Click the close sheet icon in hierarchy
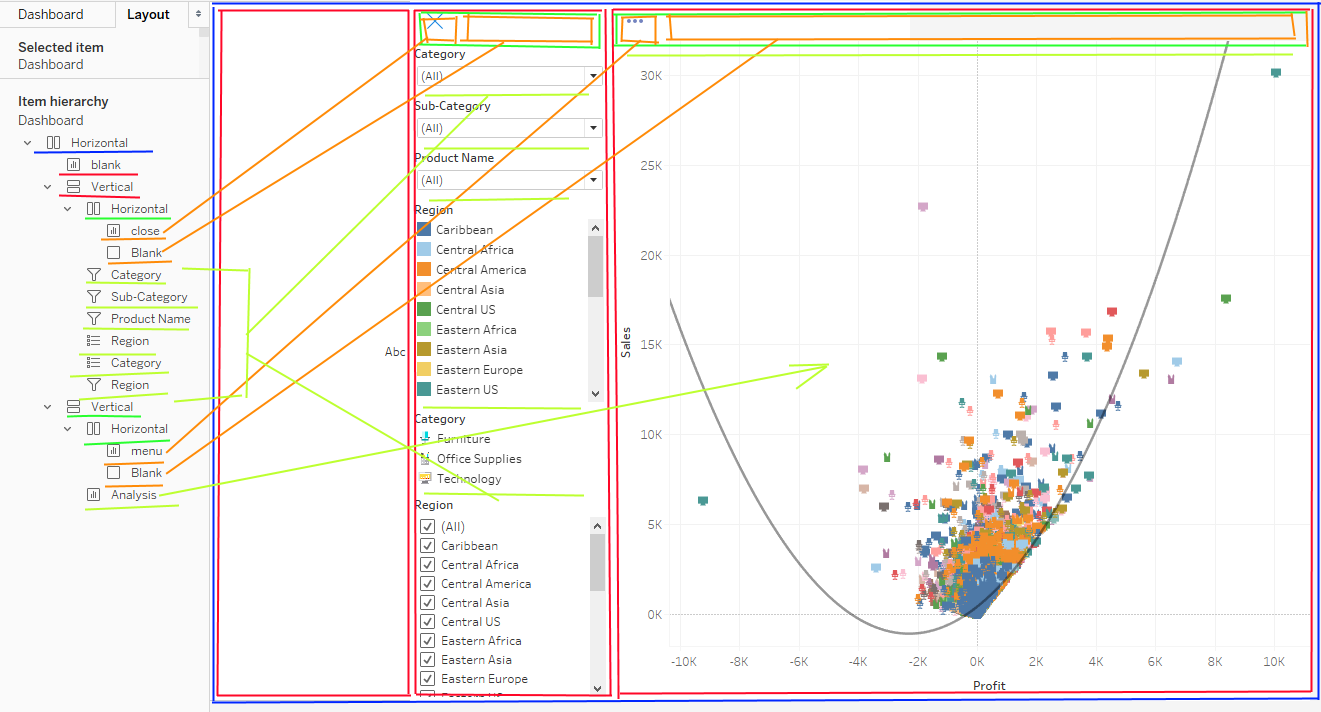Screen dimensions: 1321x712 pos(113,231)
